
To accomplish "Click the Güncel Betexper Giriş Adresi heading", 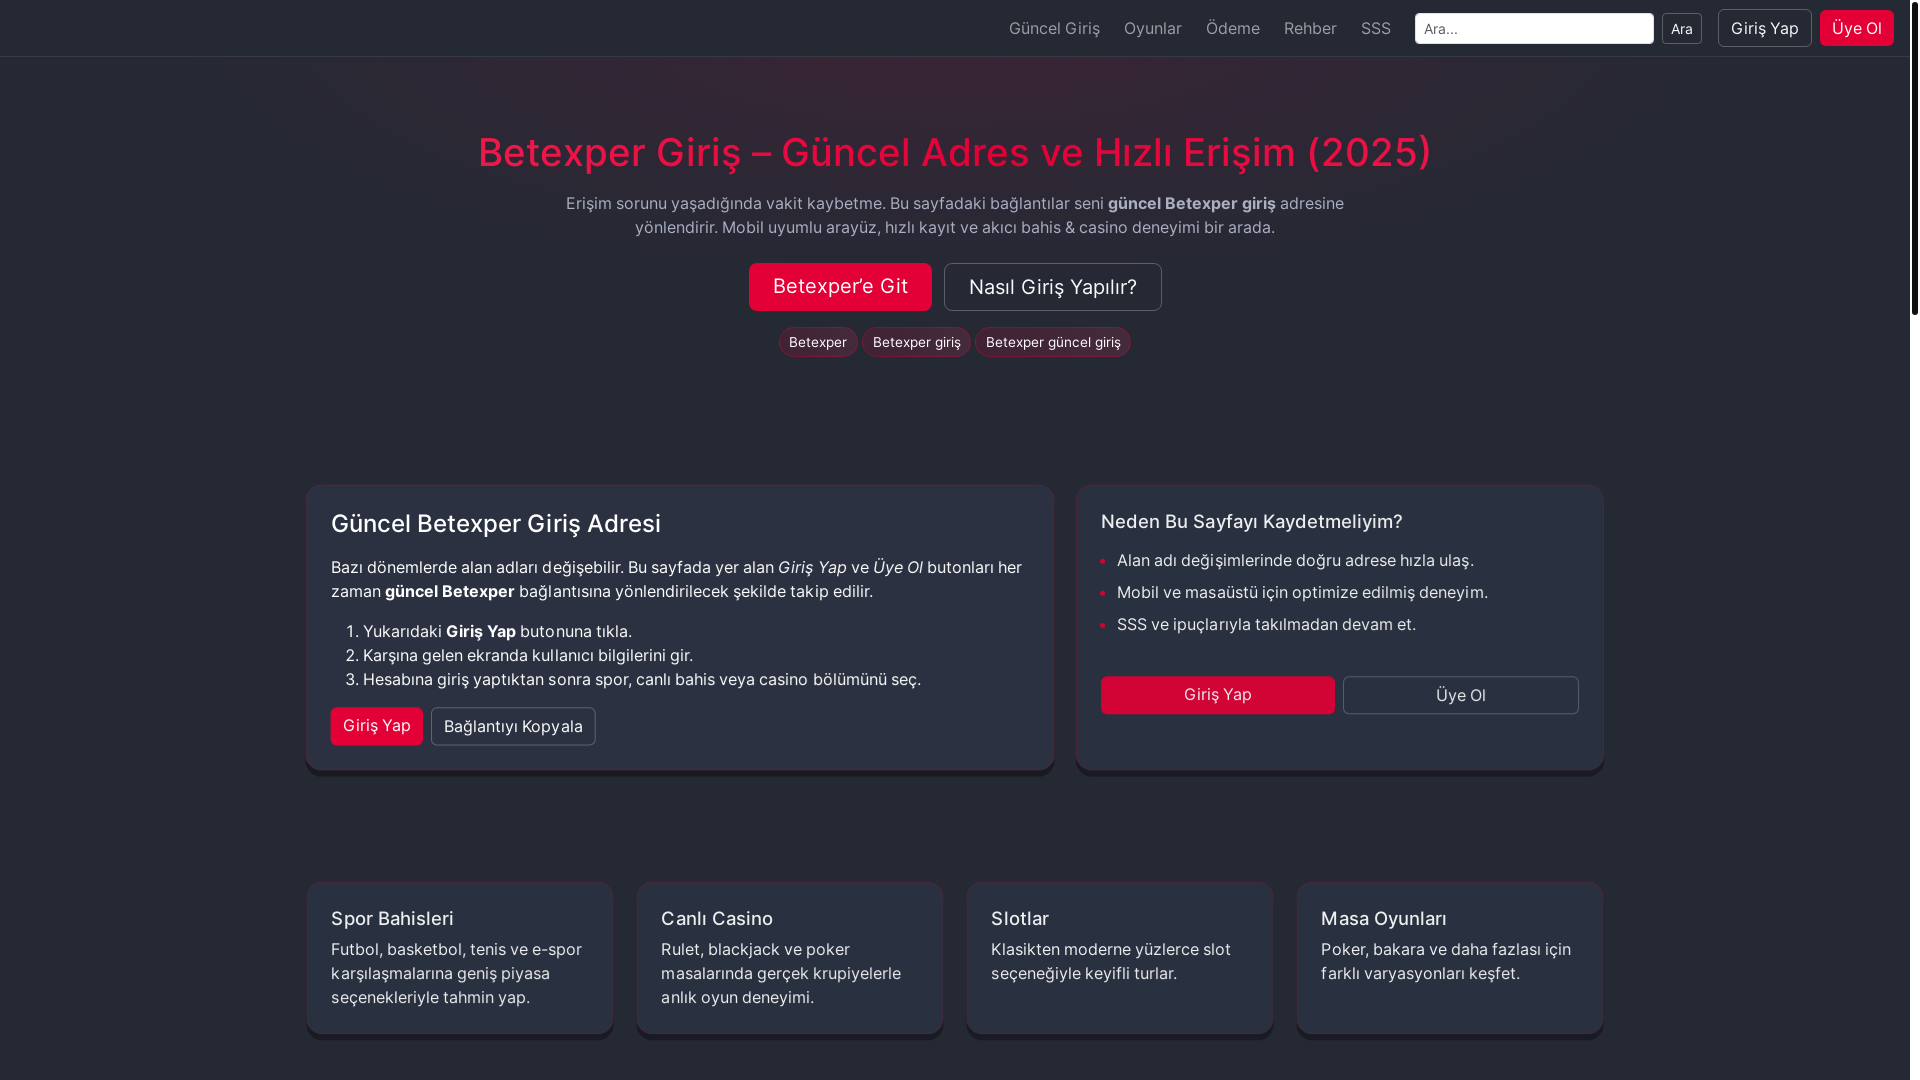I will click(x=496, y=524).
